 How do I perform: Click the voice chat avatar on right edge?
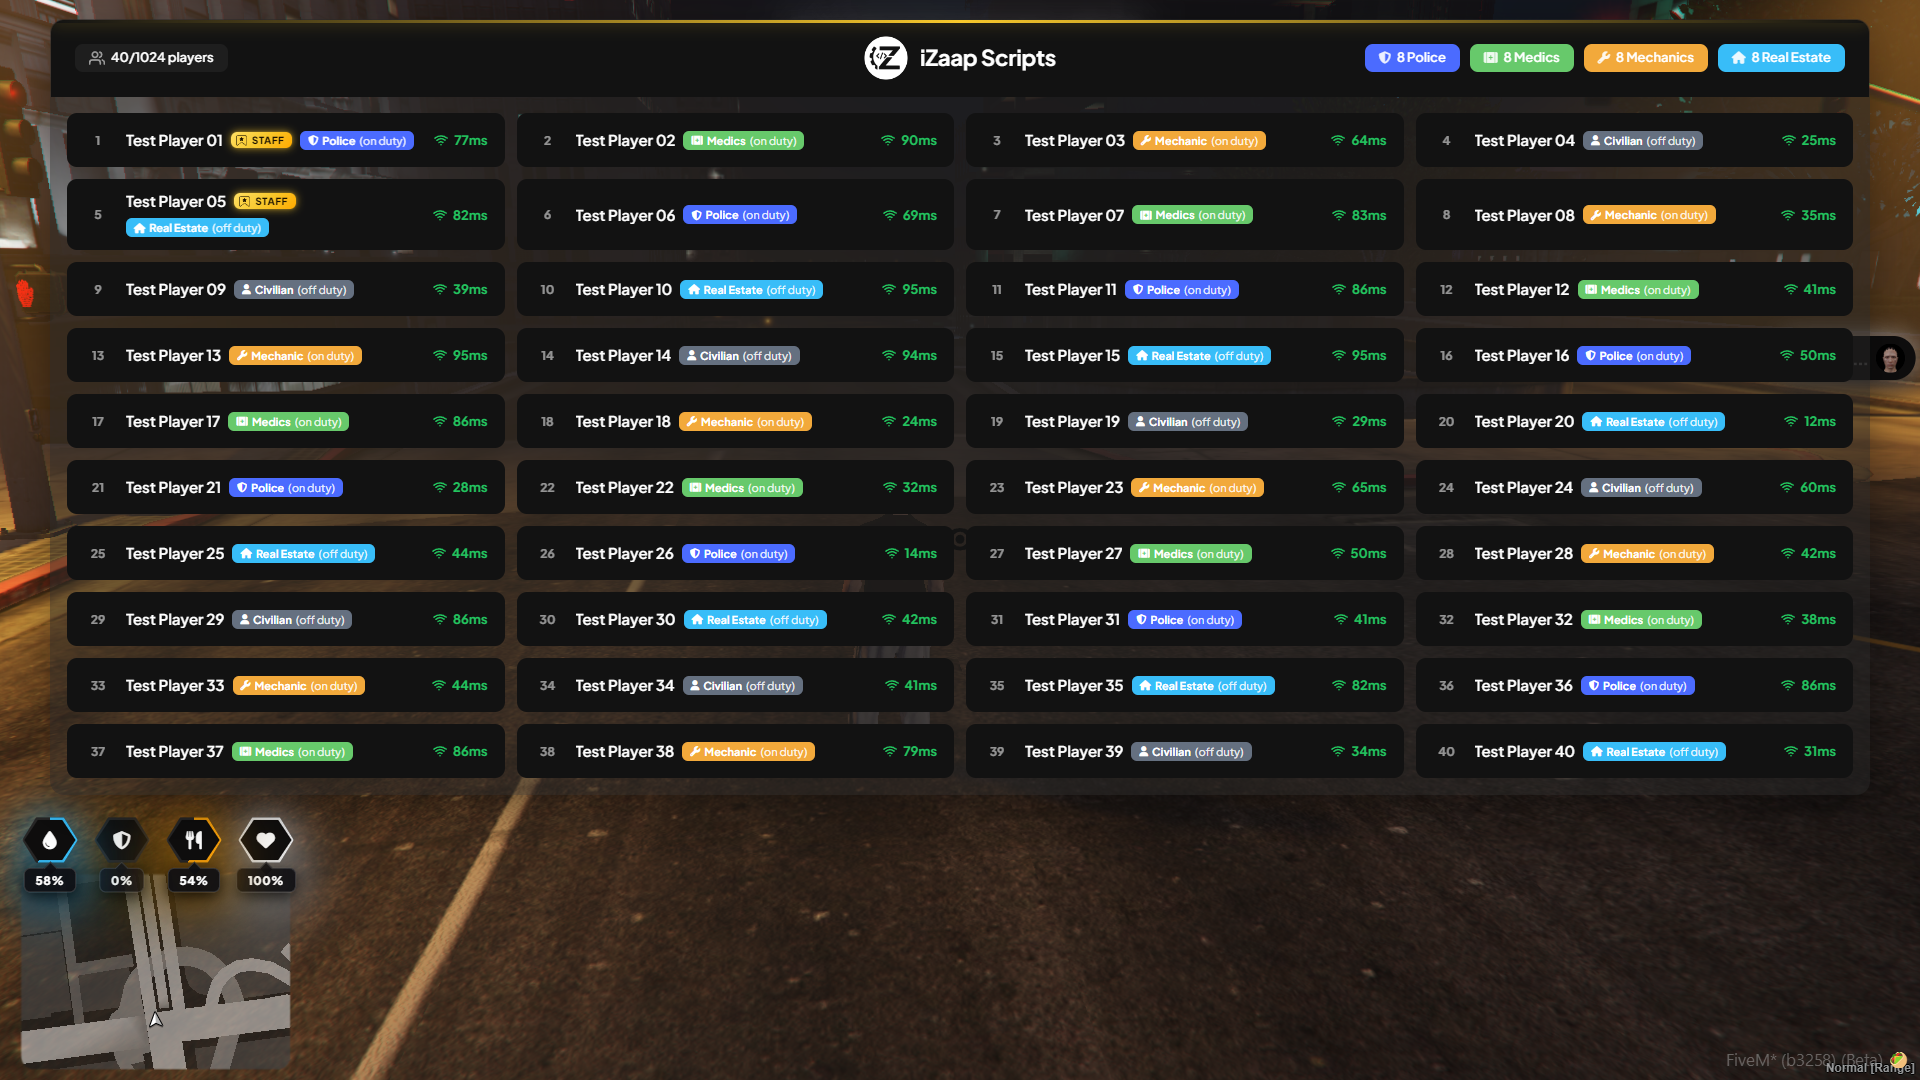click(1890, 357)
